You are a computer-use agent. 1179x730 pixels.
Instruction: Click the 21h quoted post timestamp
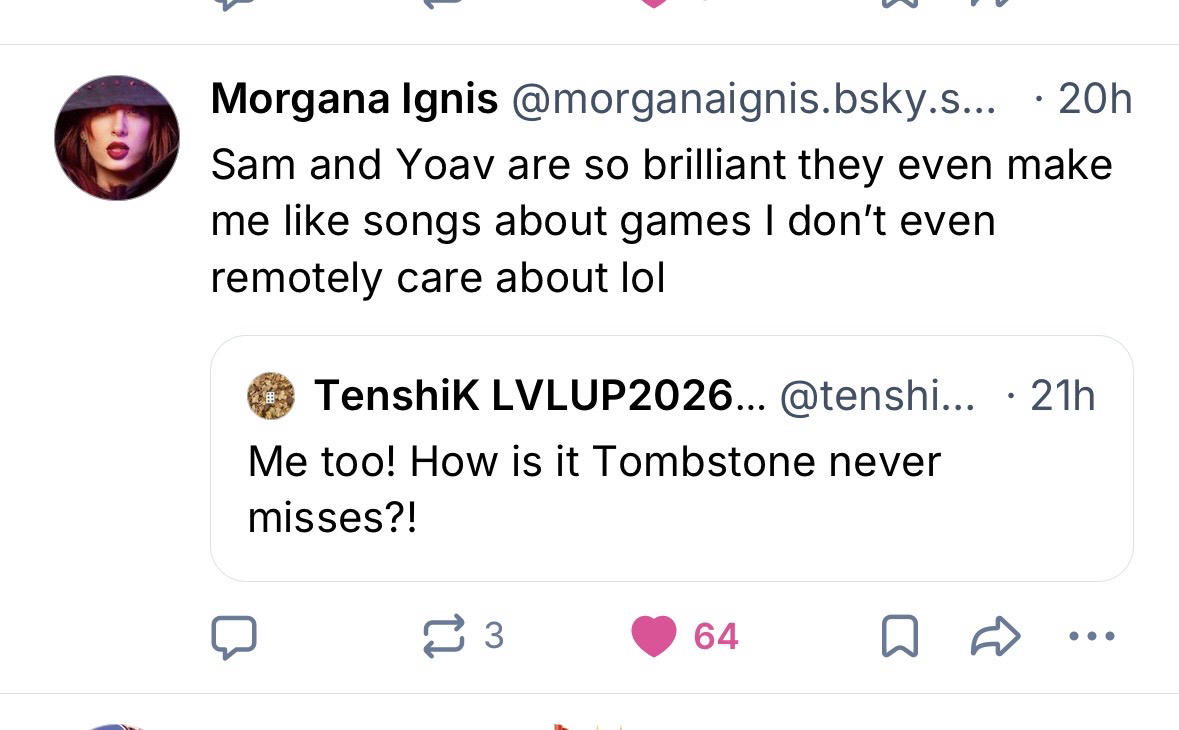point(1062,396)
